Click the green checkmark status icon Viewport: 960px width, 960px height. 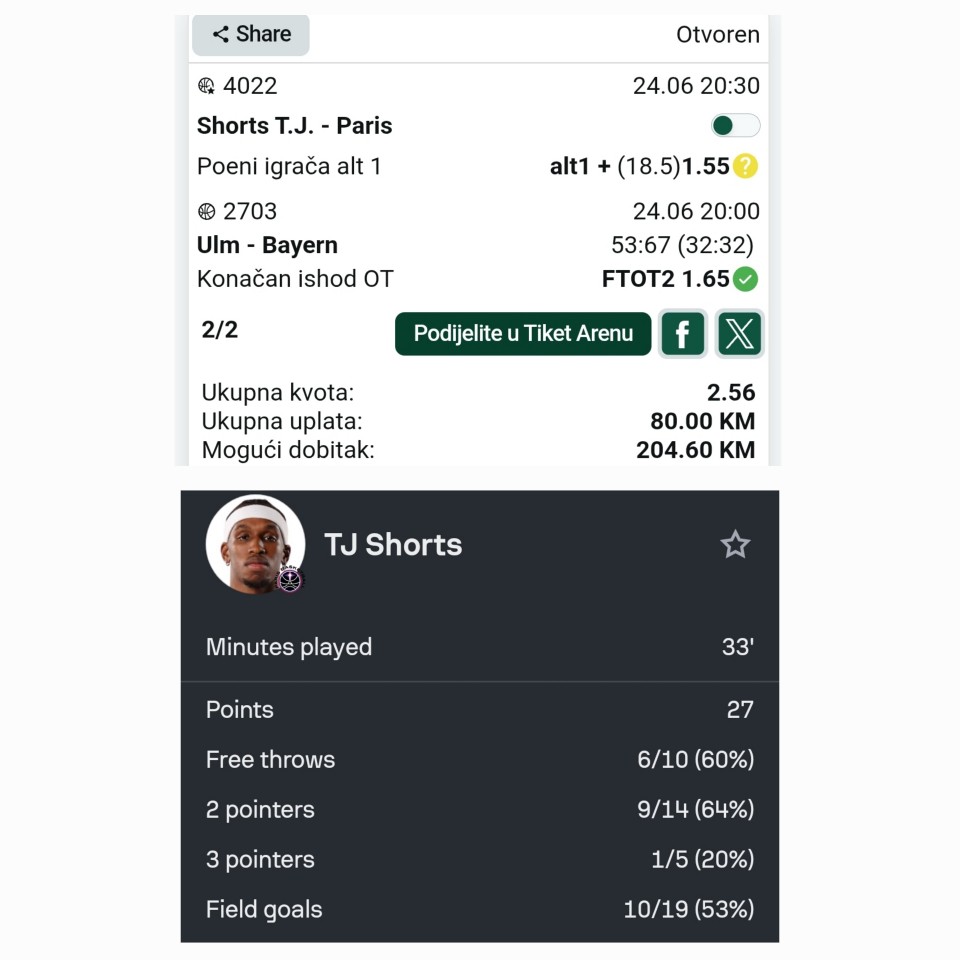pyautogui.click(x=745, y=279)
